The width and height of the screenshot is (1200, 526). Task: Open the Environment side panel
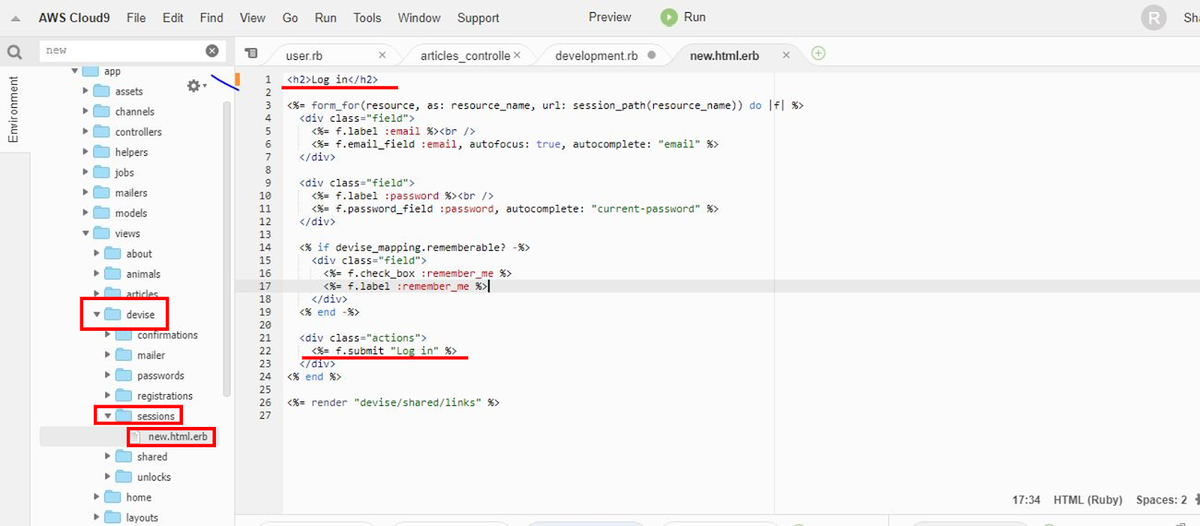[13, 109]
